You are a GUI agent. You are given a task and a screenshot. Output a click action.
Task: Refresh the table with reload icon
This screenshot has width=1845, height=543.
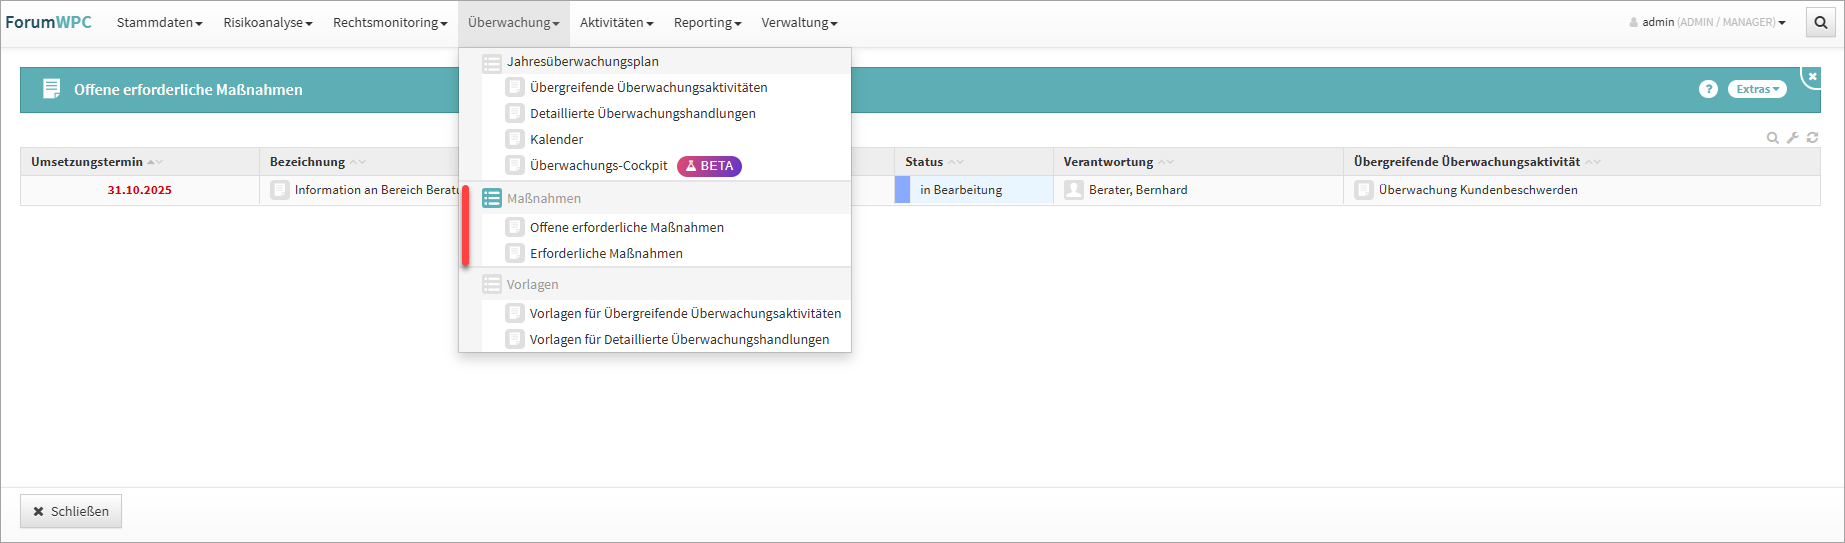(x=1812, y=138)
